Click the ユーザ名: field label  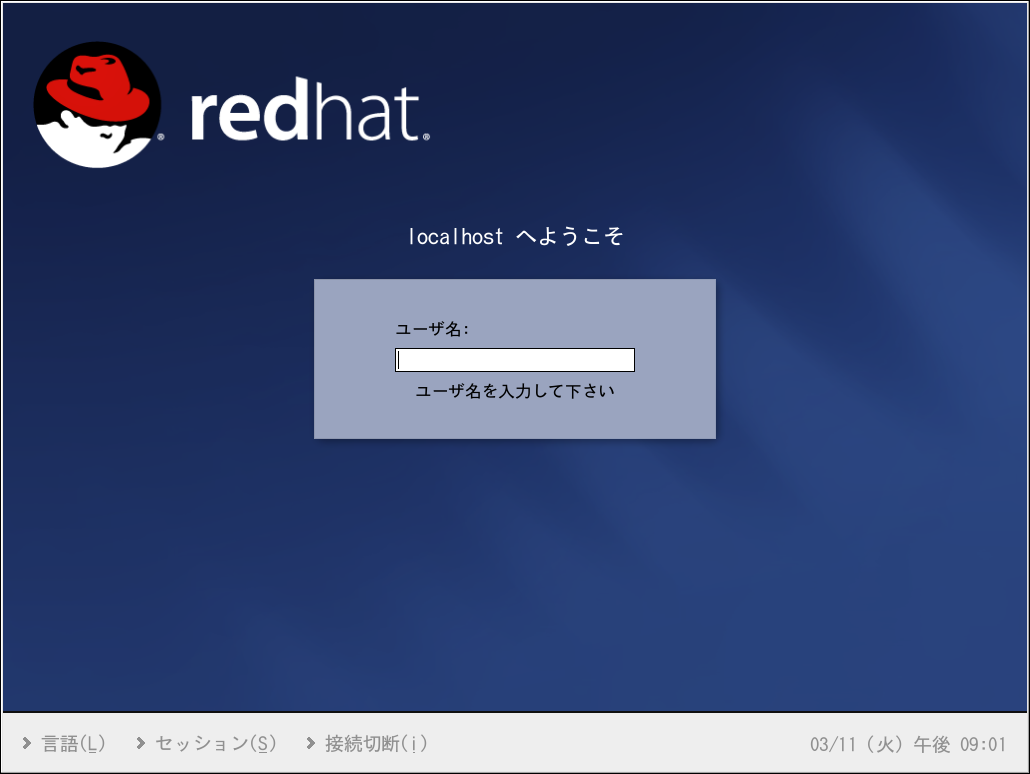tap(433, 329)
